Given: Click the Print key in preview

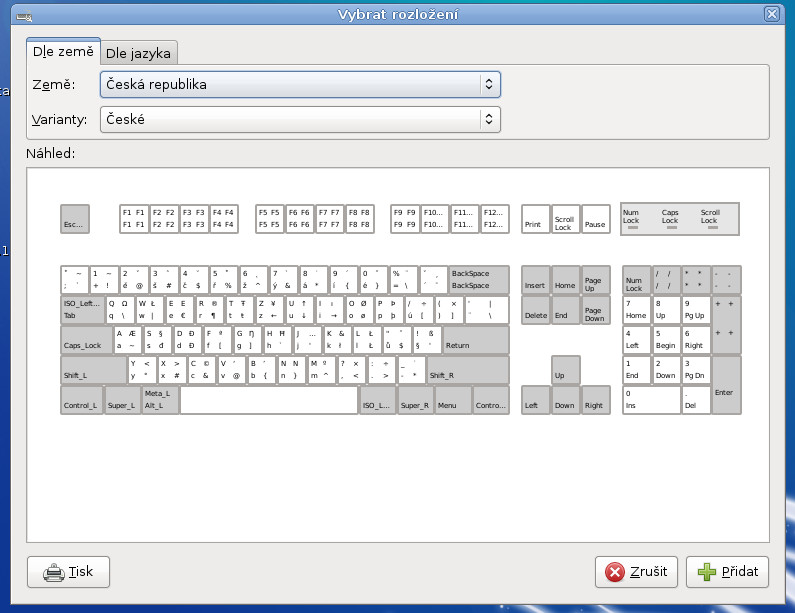Looking at the screenshot, I should [535, 219].
